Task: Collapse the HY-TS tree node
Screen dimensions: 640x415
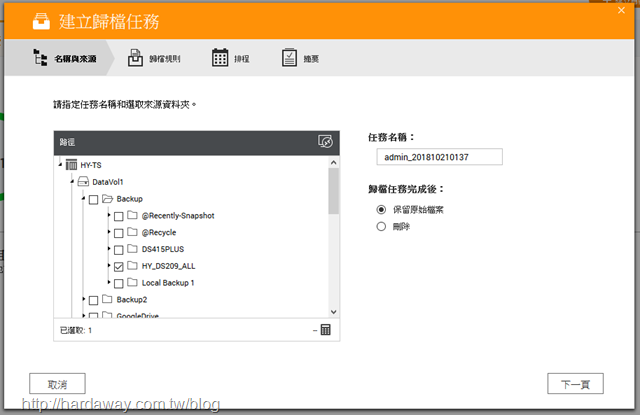Action: [60, 164]
